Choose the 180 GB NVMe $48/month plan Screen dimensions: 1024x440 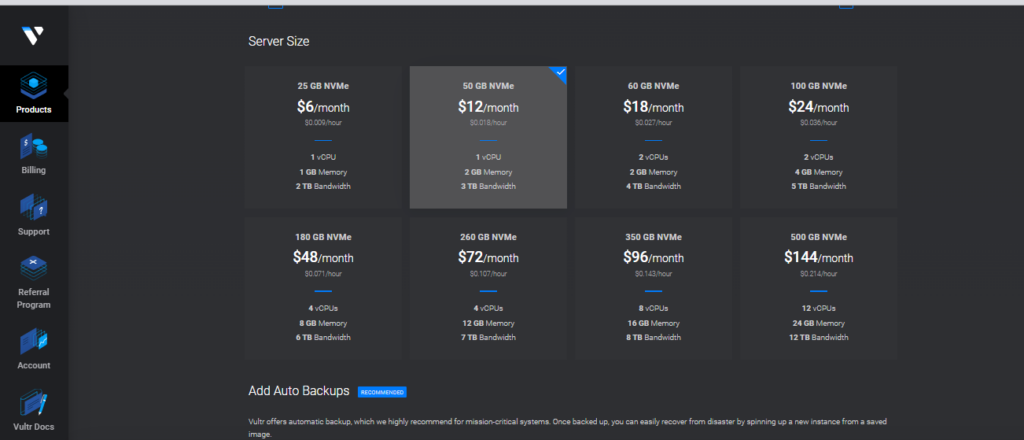click(323, 289)
